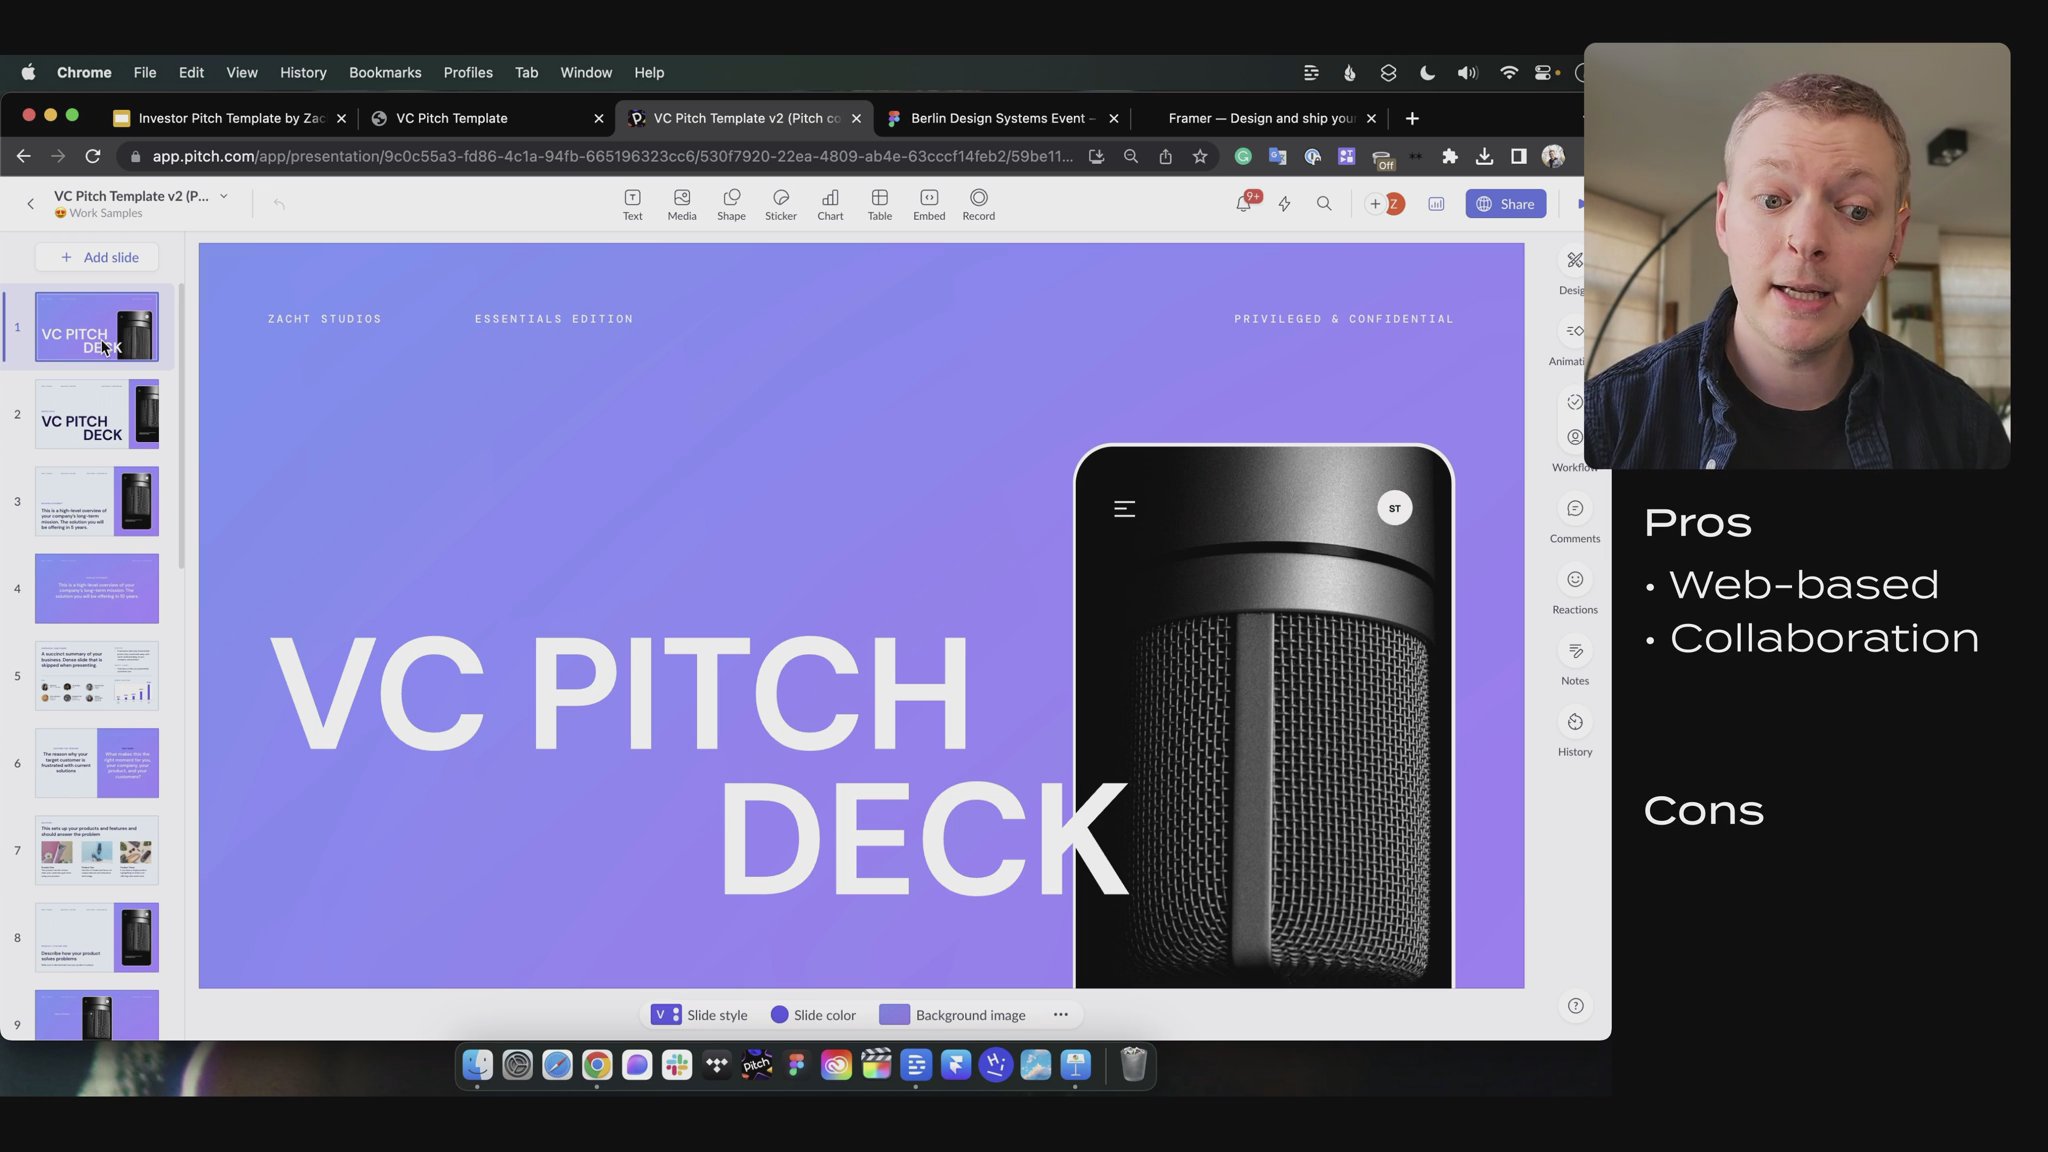Open the Sticker picker

(780, 204)
